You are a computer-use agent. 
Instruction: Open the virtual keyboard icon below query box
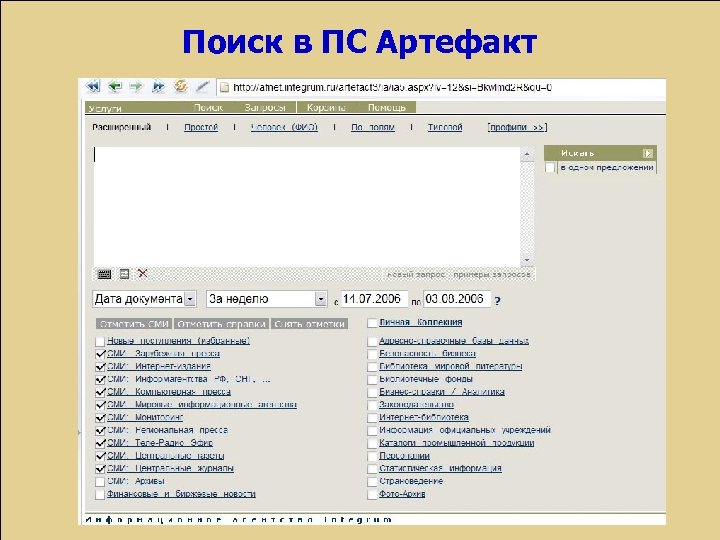pyautogui.click(x=104, y=274)
